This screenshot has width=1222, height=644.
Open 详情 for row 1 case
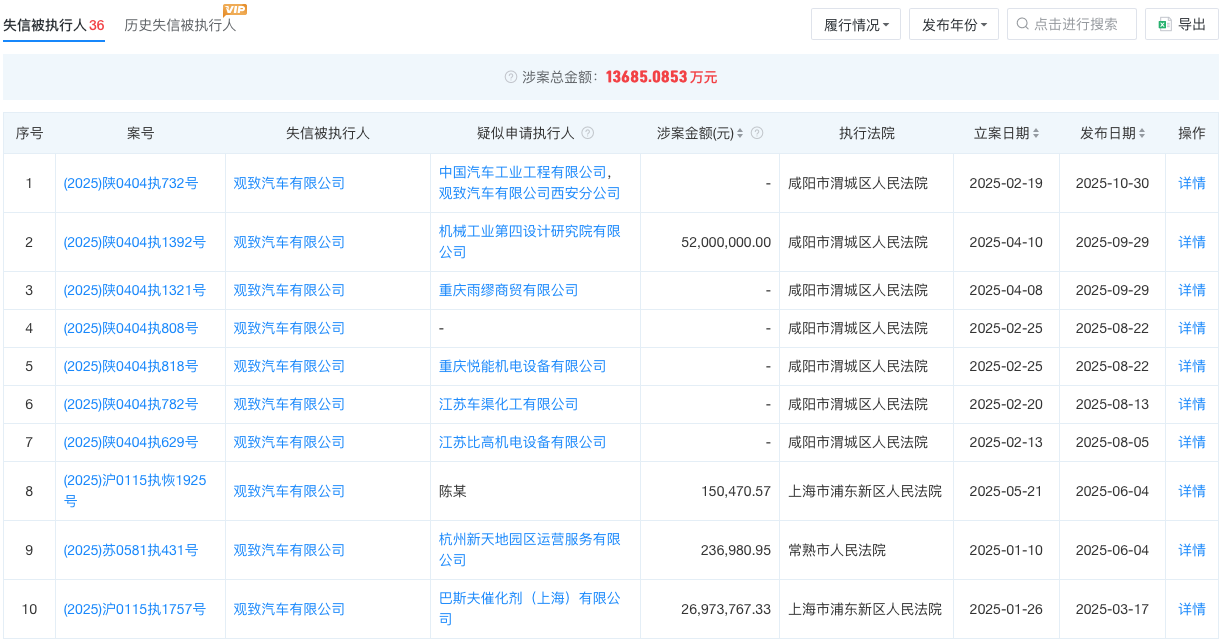point(1192,183)
